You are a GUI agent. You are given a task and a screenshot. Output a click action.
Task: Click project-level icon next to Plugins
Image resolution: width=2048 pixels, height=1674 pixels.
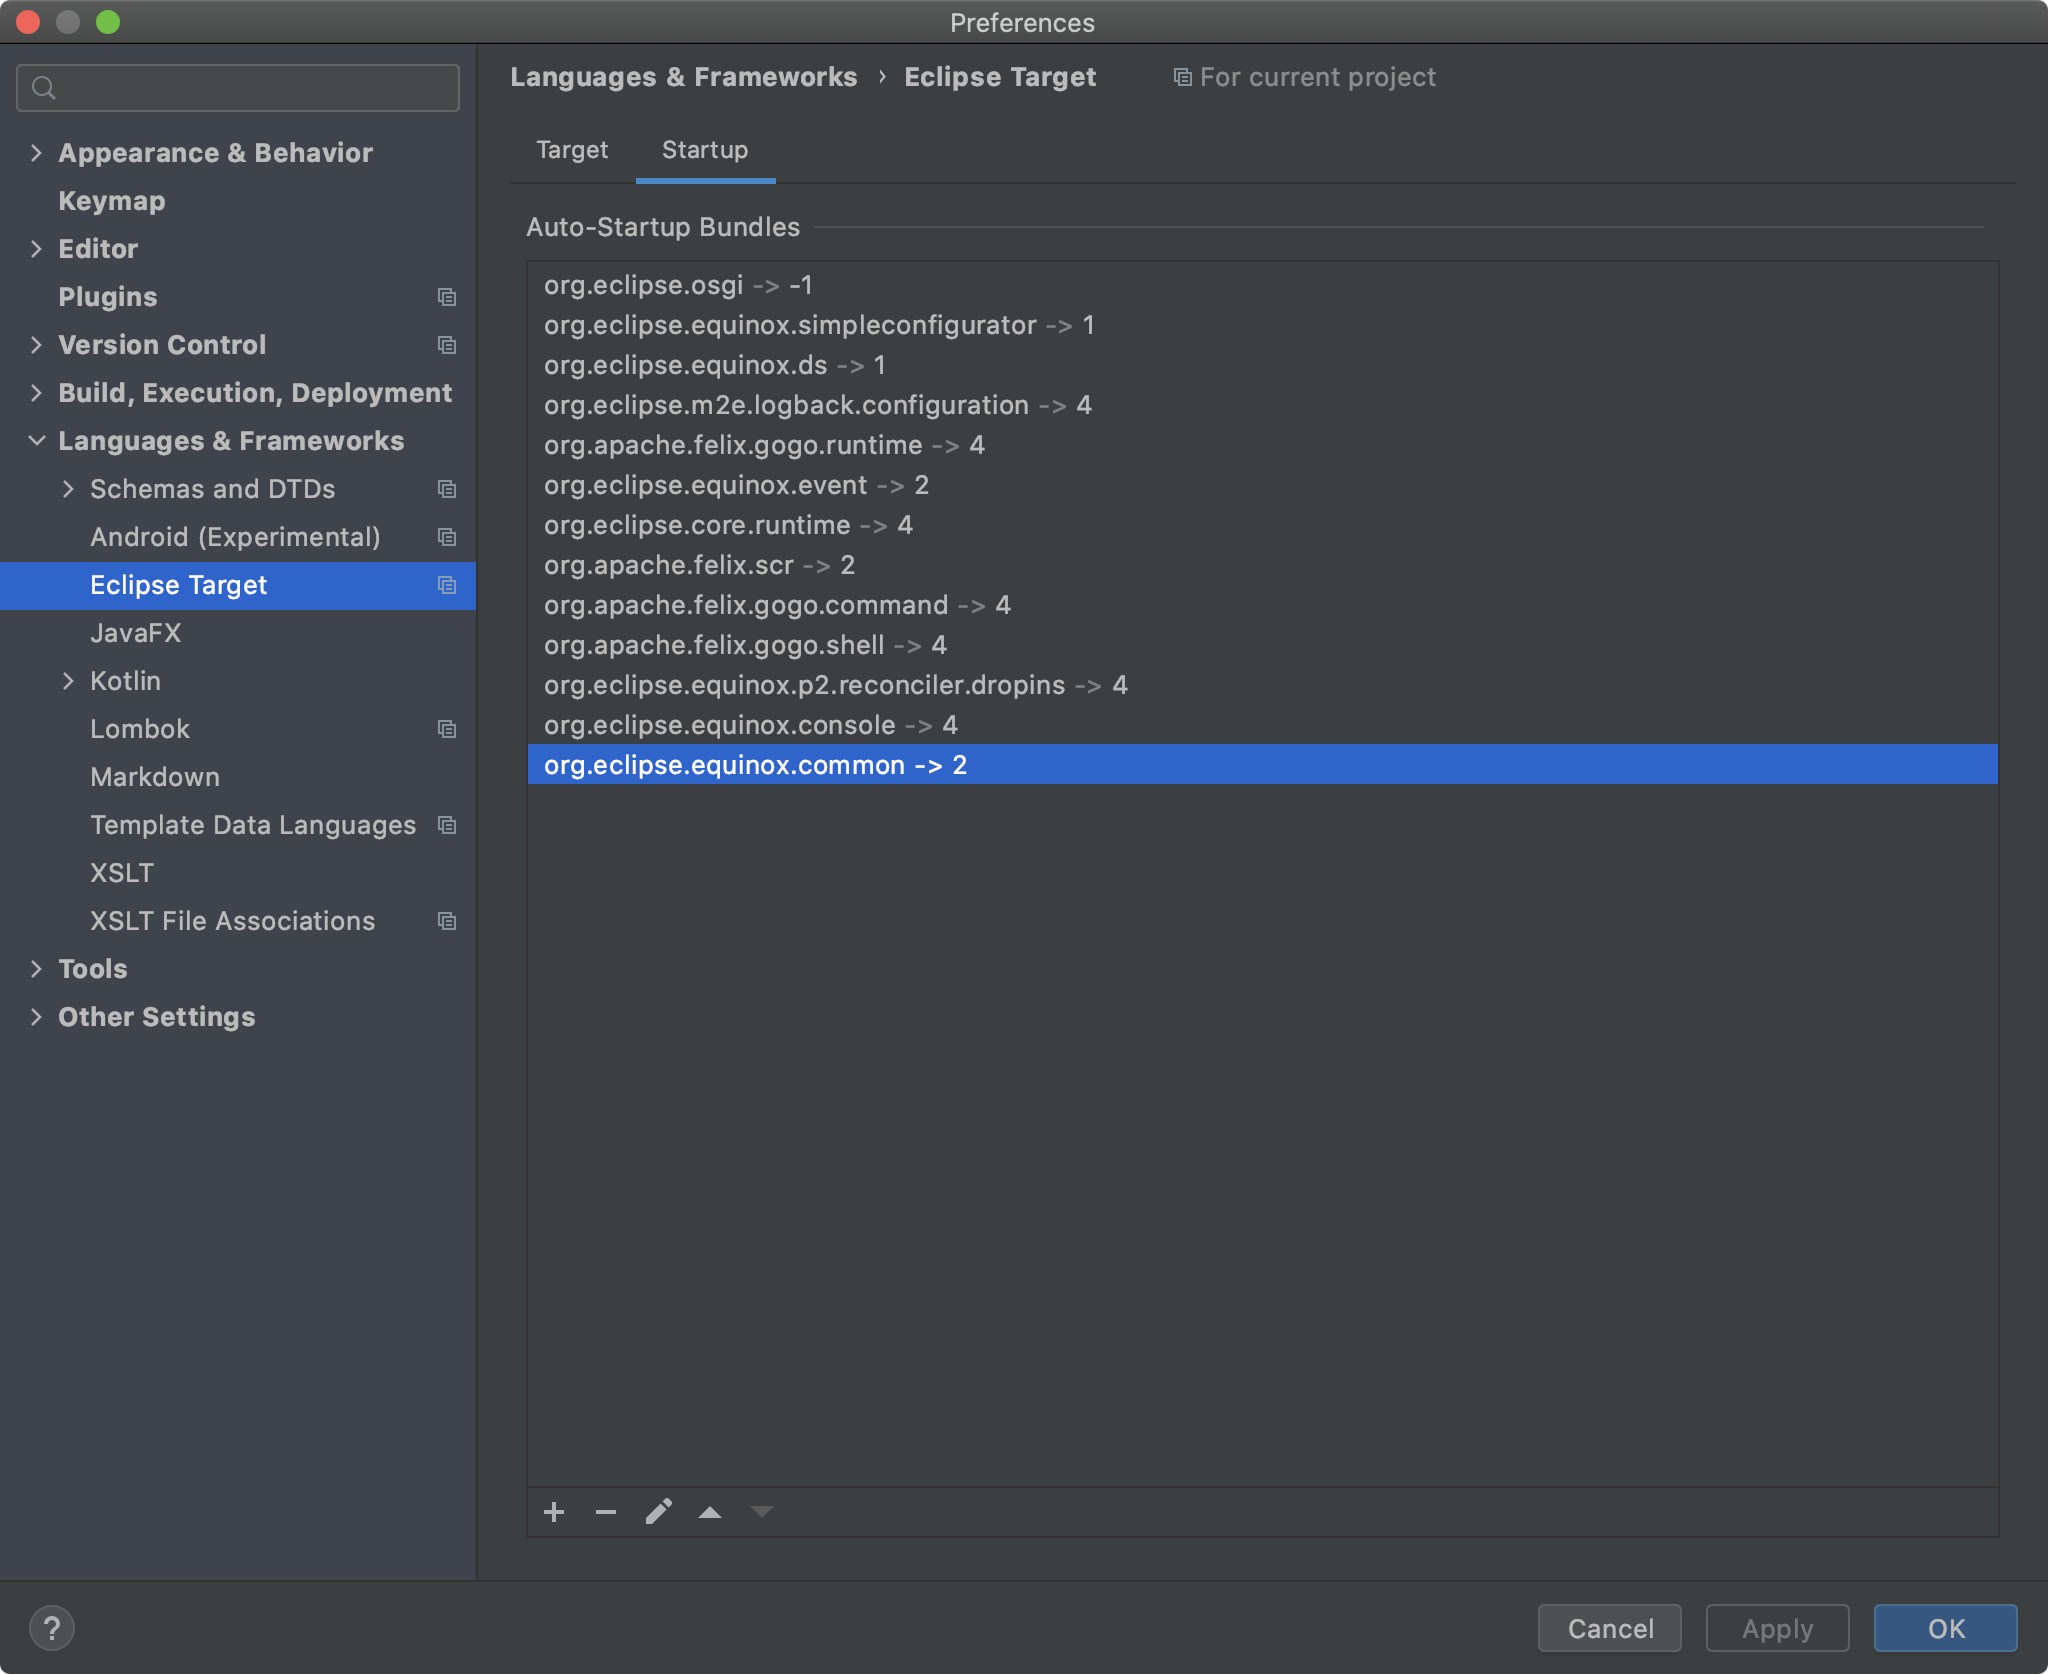[447, 297]
